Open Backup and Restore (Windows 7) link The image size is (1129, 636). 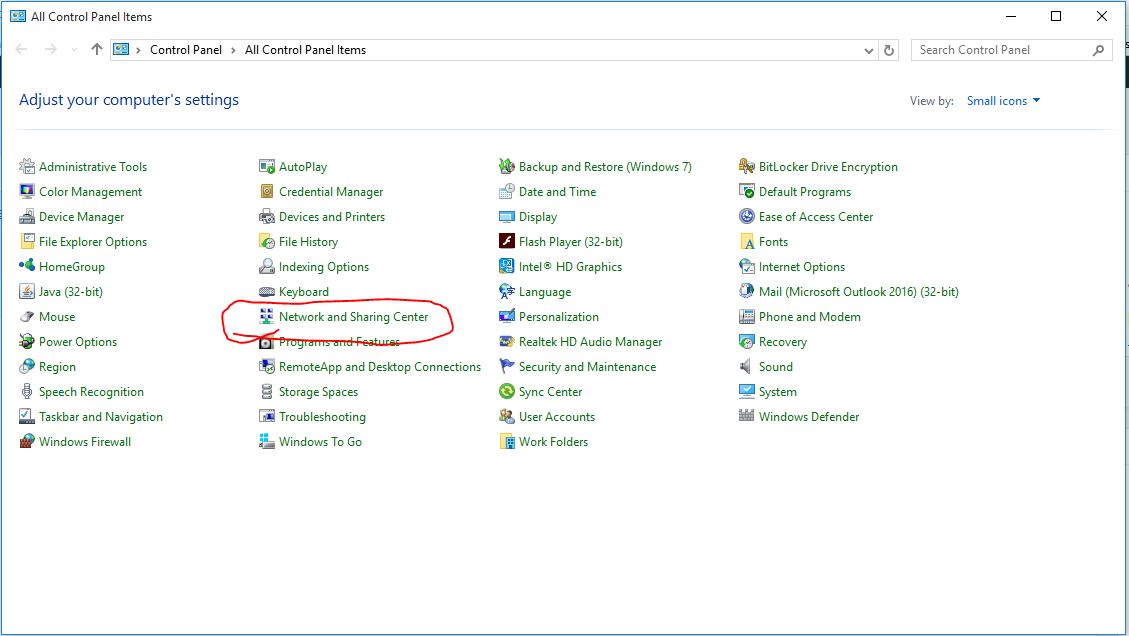pyautogui.click(x=605, y=166)
